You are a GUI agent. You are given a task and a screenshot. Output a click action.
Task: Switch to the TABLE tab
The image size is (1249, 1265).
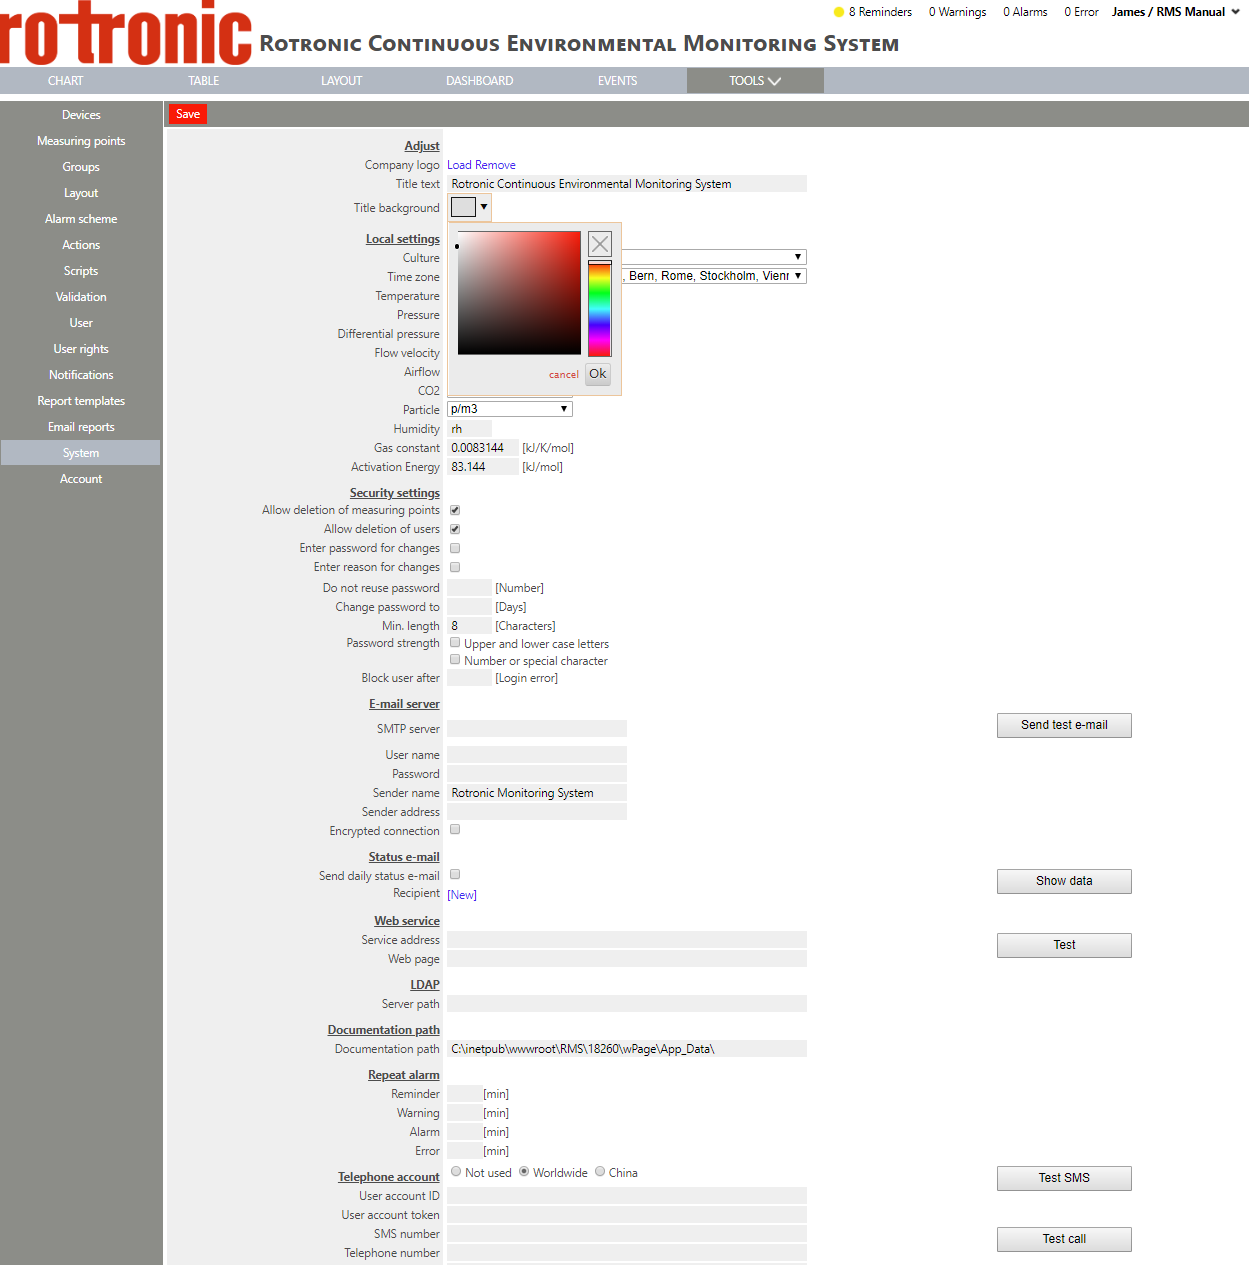coord(204,81)
